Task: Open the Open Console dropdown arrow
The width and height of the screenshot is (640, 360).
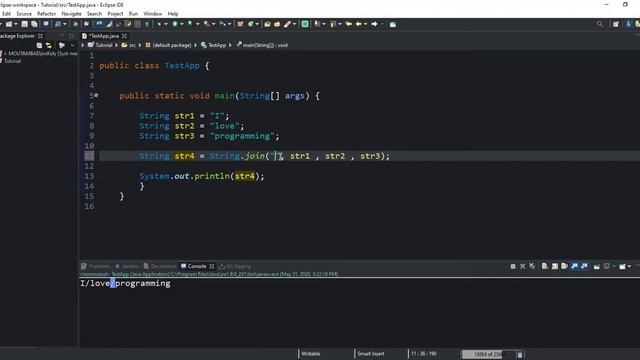Action: coord(629,267)
